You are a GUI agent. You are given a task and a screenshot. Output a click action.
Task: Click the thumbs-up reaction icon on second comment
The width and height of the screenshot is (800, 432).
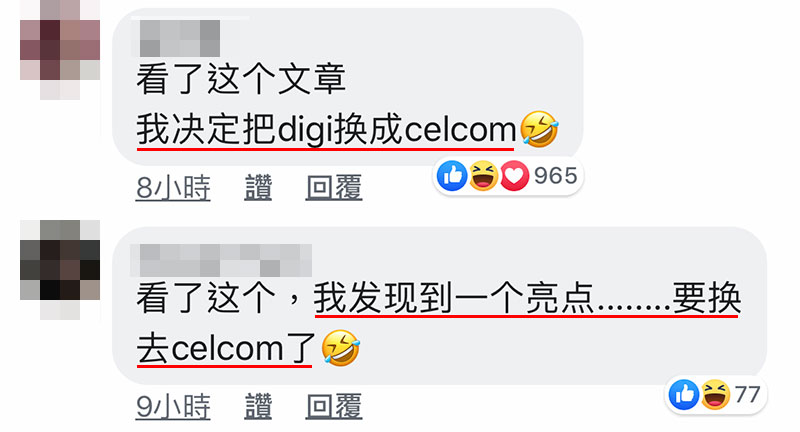point(684,394)
